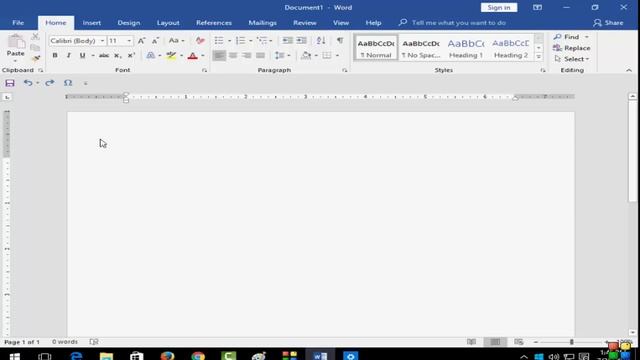Viewport: 640px width, 360px height.
Task: Undo last action in Quick Access
Action: click(28, 83)
